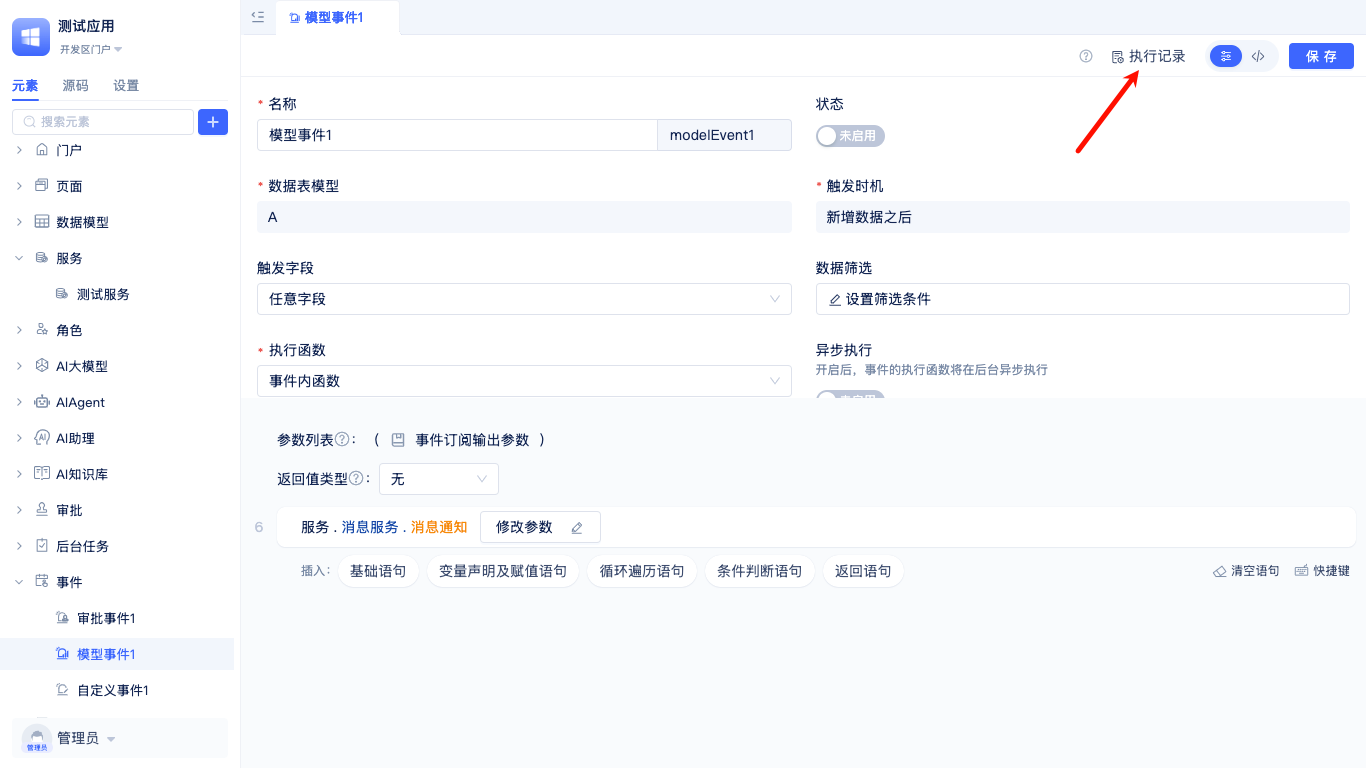Screen dimensions: 1366x768
Task: Select the 模型事件1 editor tab
Action: coord(337,18)
